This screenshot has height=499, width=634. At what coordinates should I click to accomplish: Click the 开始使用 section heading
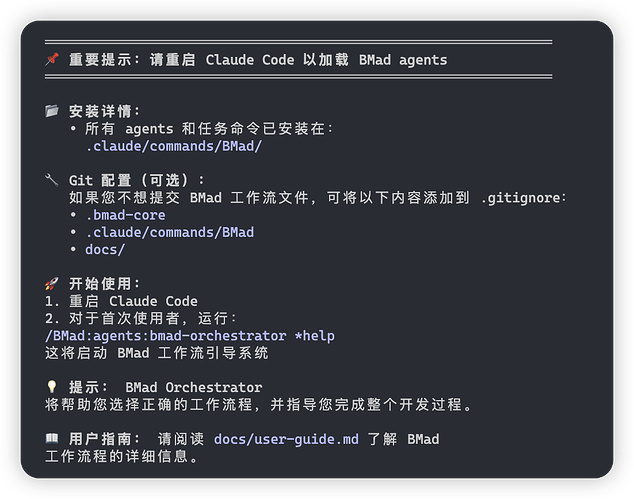click(x=105, y=284)
